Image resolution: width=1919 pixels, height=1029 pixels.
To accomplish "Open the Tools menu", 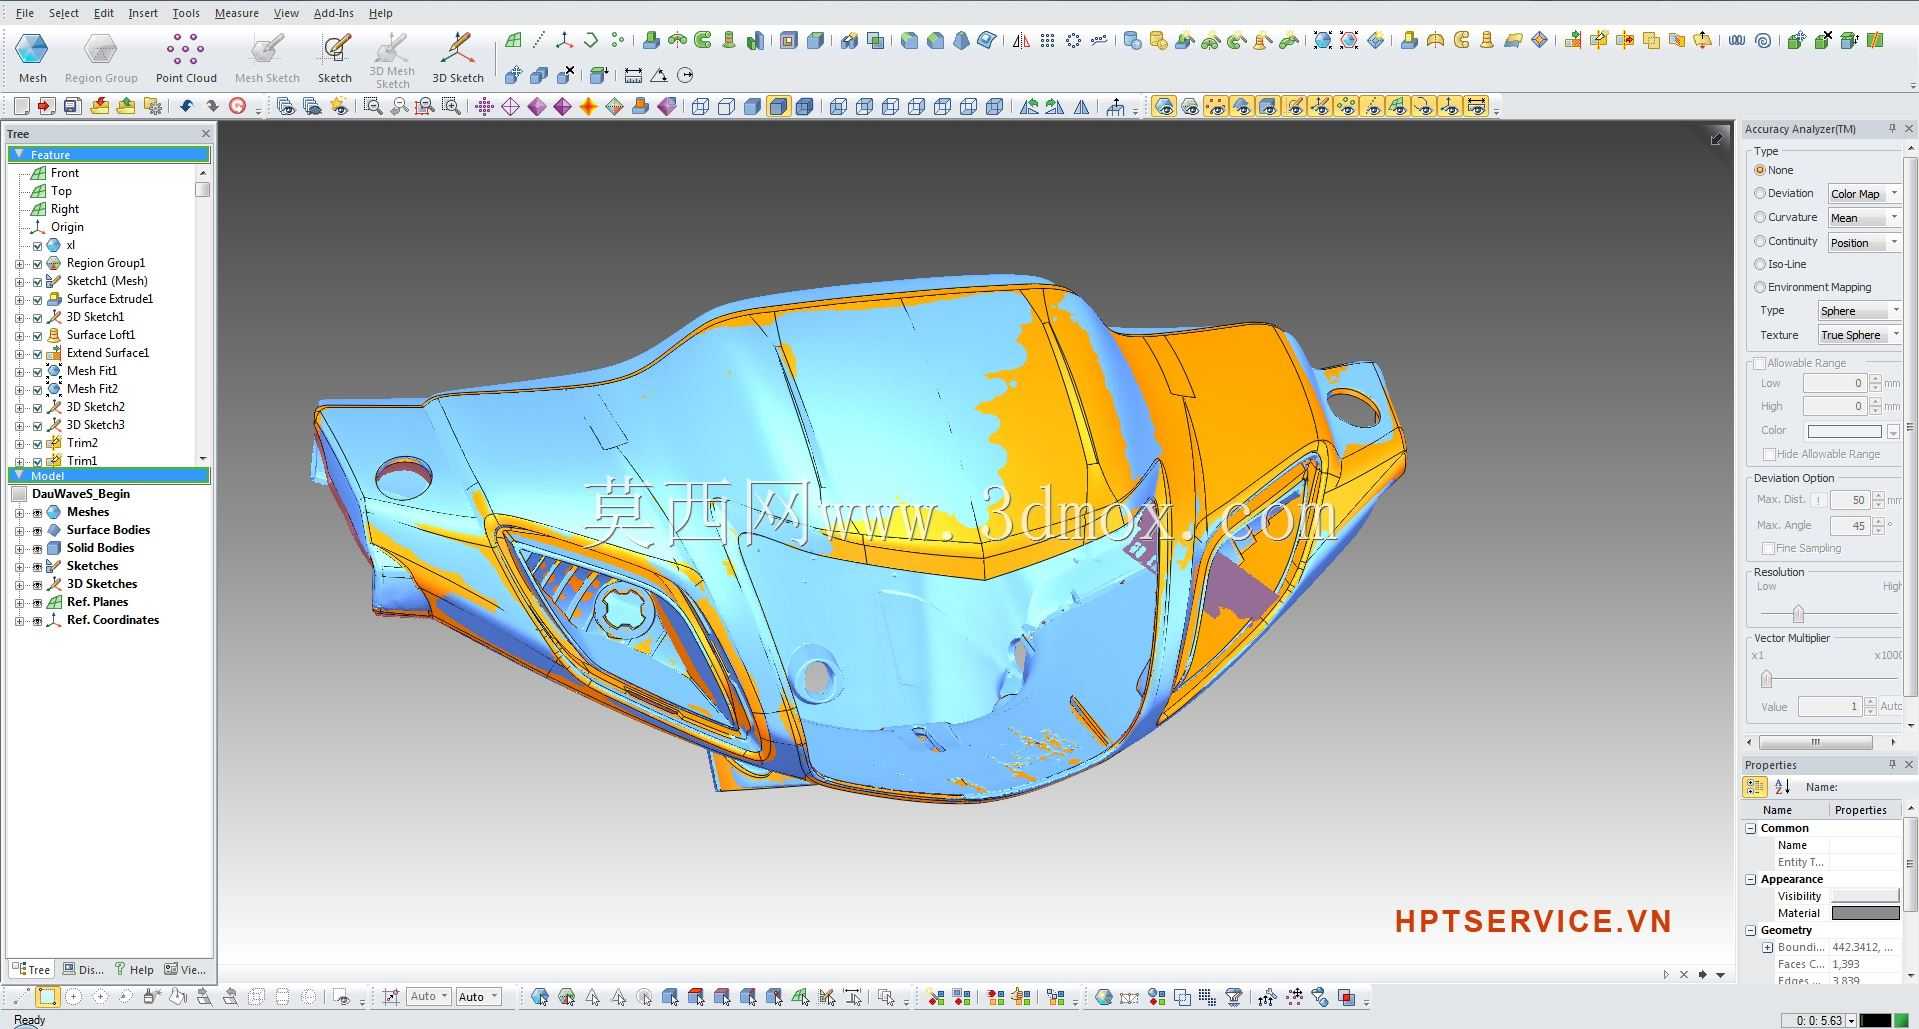I will (x=186, y=13).
